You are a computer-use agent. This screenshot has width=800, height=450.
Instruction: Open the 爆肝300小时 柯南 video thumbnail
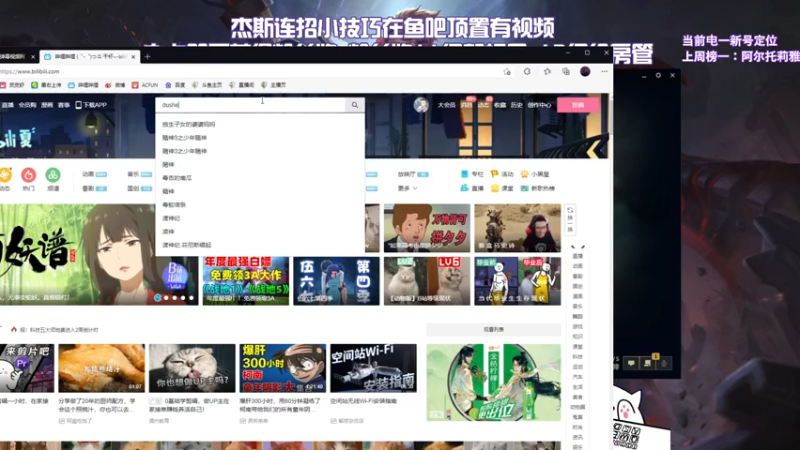[283, 368]
